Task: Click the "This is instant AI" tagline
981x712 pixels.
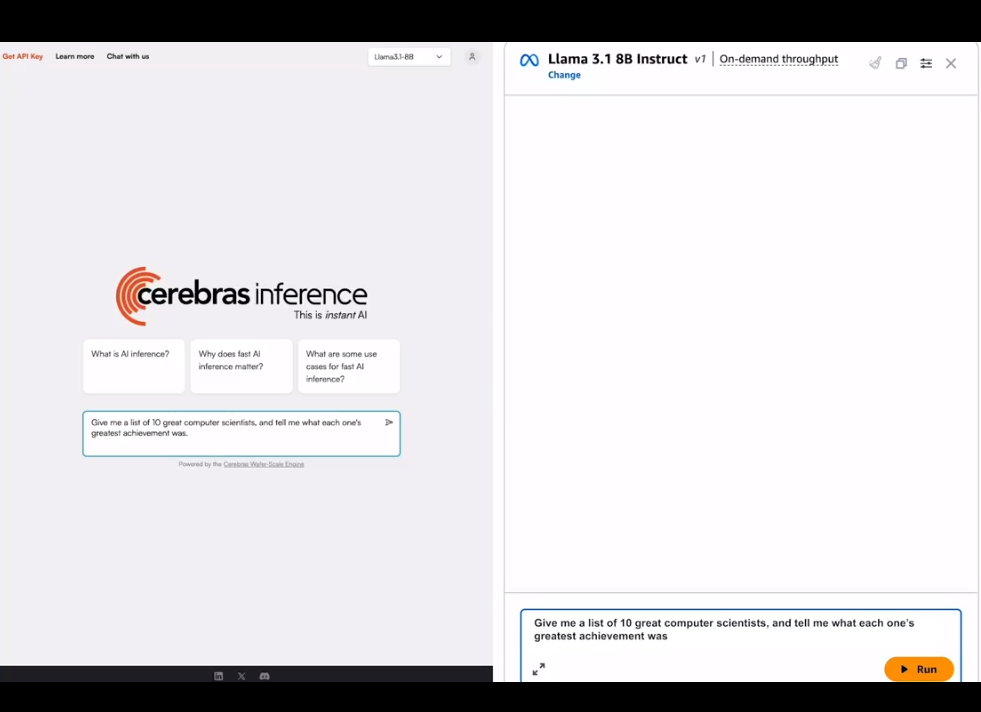Action: tap(330, 315)
